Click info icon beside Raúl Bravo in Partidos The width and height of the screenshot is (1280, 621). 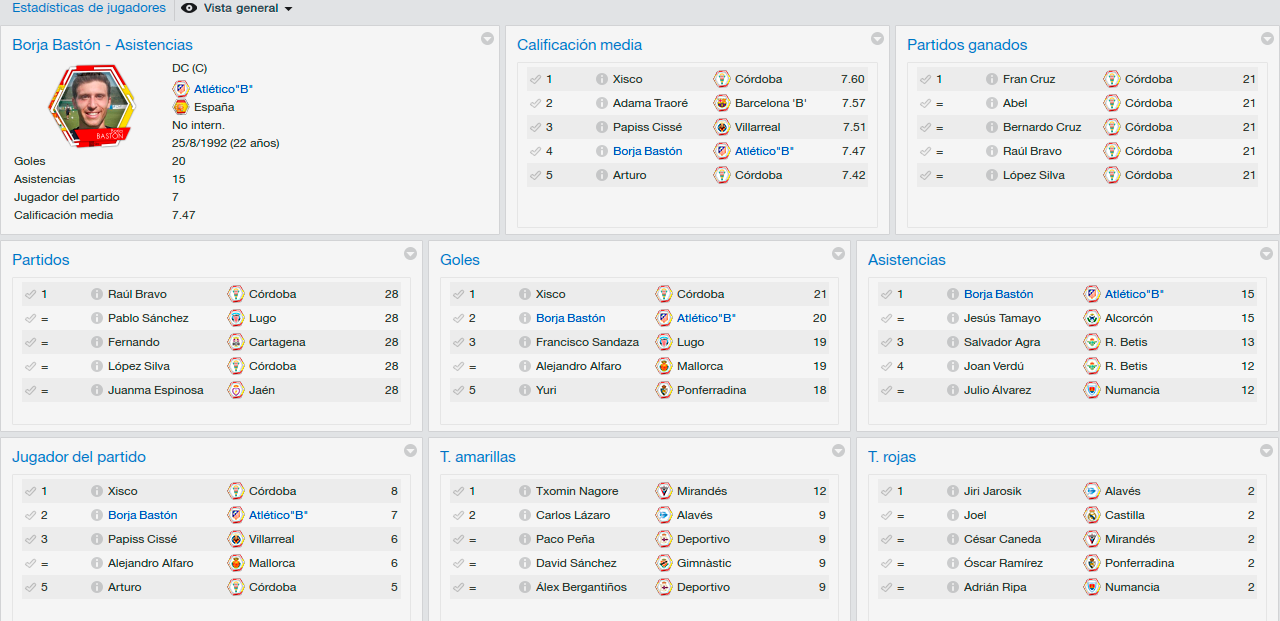tap(97, 294)
